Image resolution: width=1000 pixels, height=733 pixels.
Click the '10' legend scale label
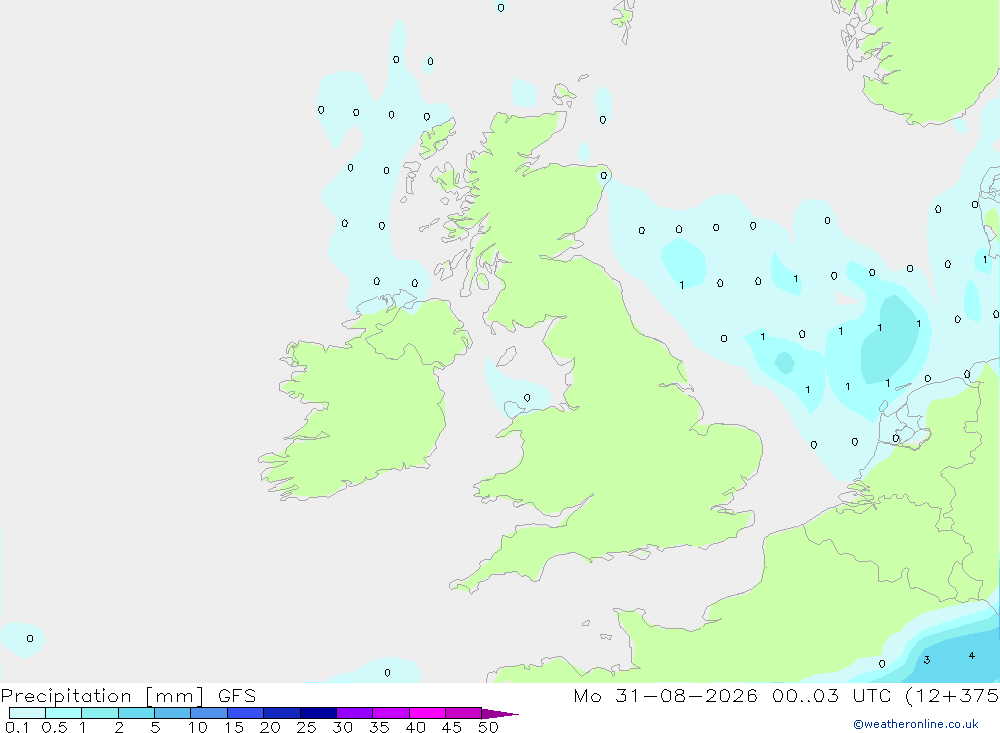[x=198, y=727]
